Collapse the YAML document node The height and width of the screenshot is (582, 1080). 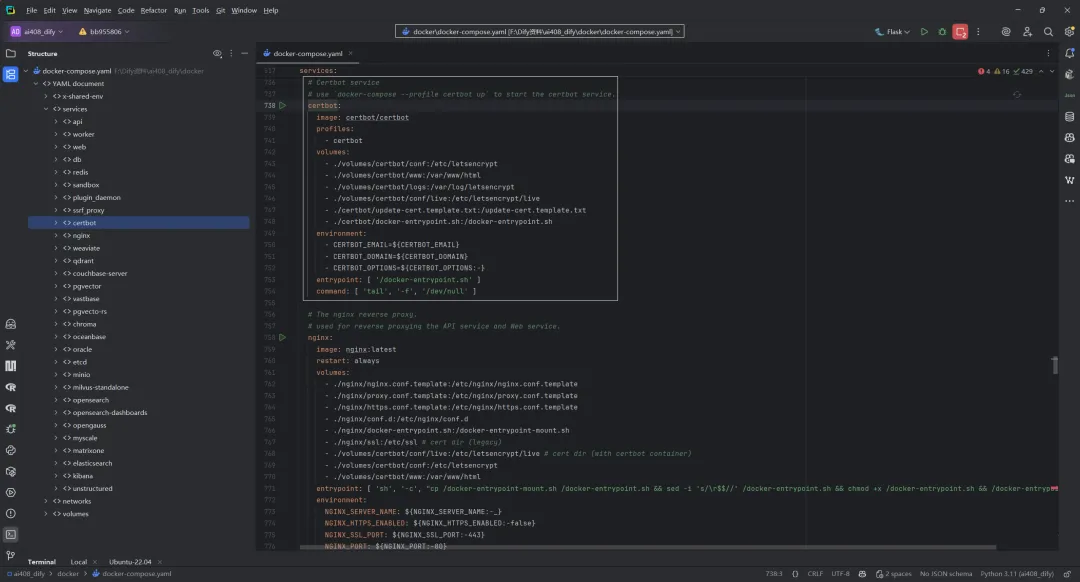pos(36,83)
